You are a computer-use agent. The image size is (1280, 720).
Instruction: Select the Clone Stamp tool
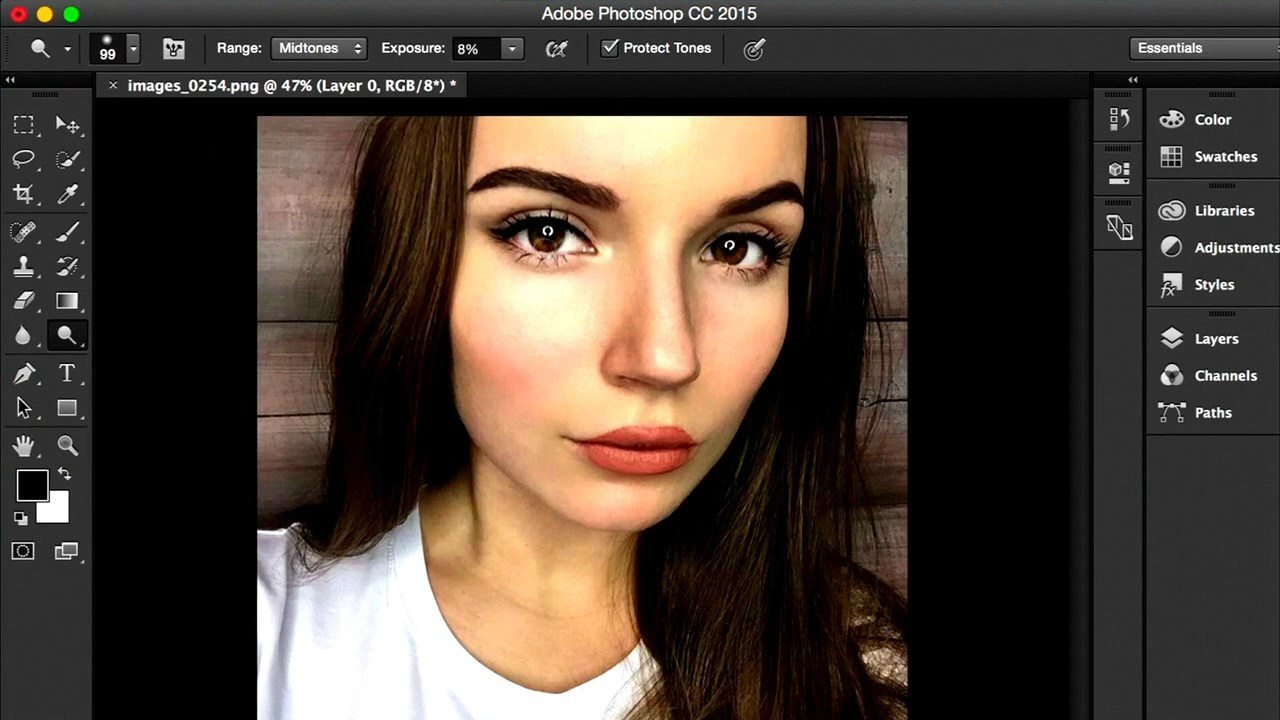23,267
